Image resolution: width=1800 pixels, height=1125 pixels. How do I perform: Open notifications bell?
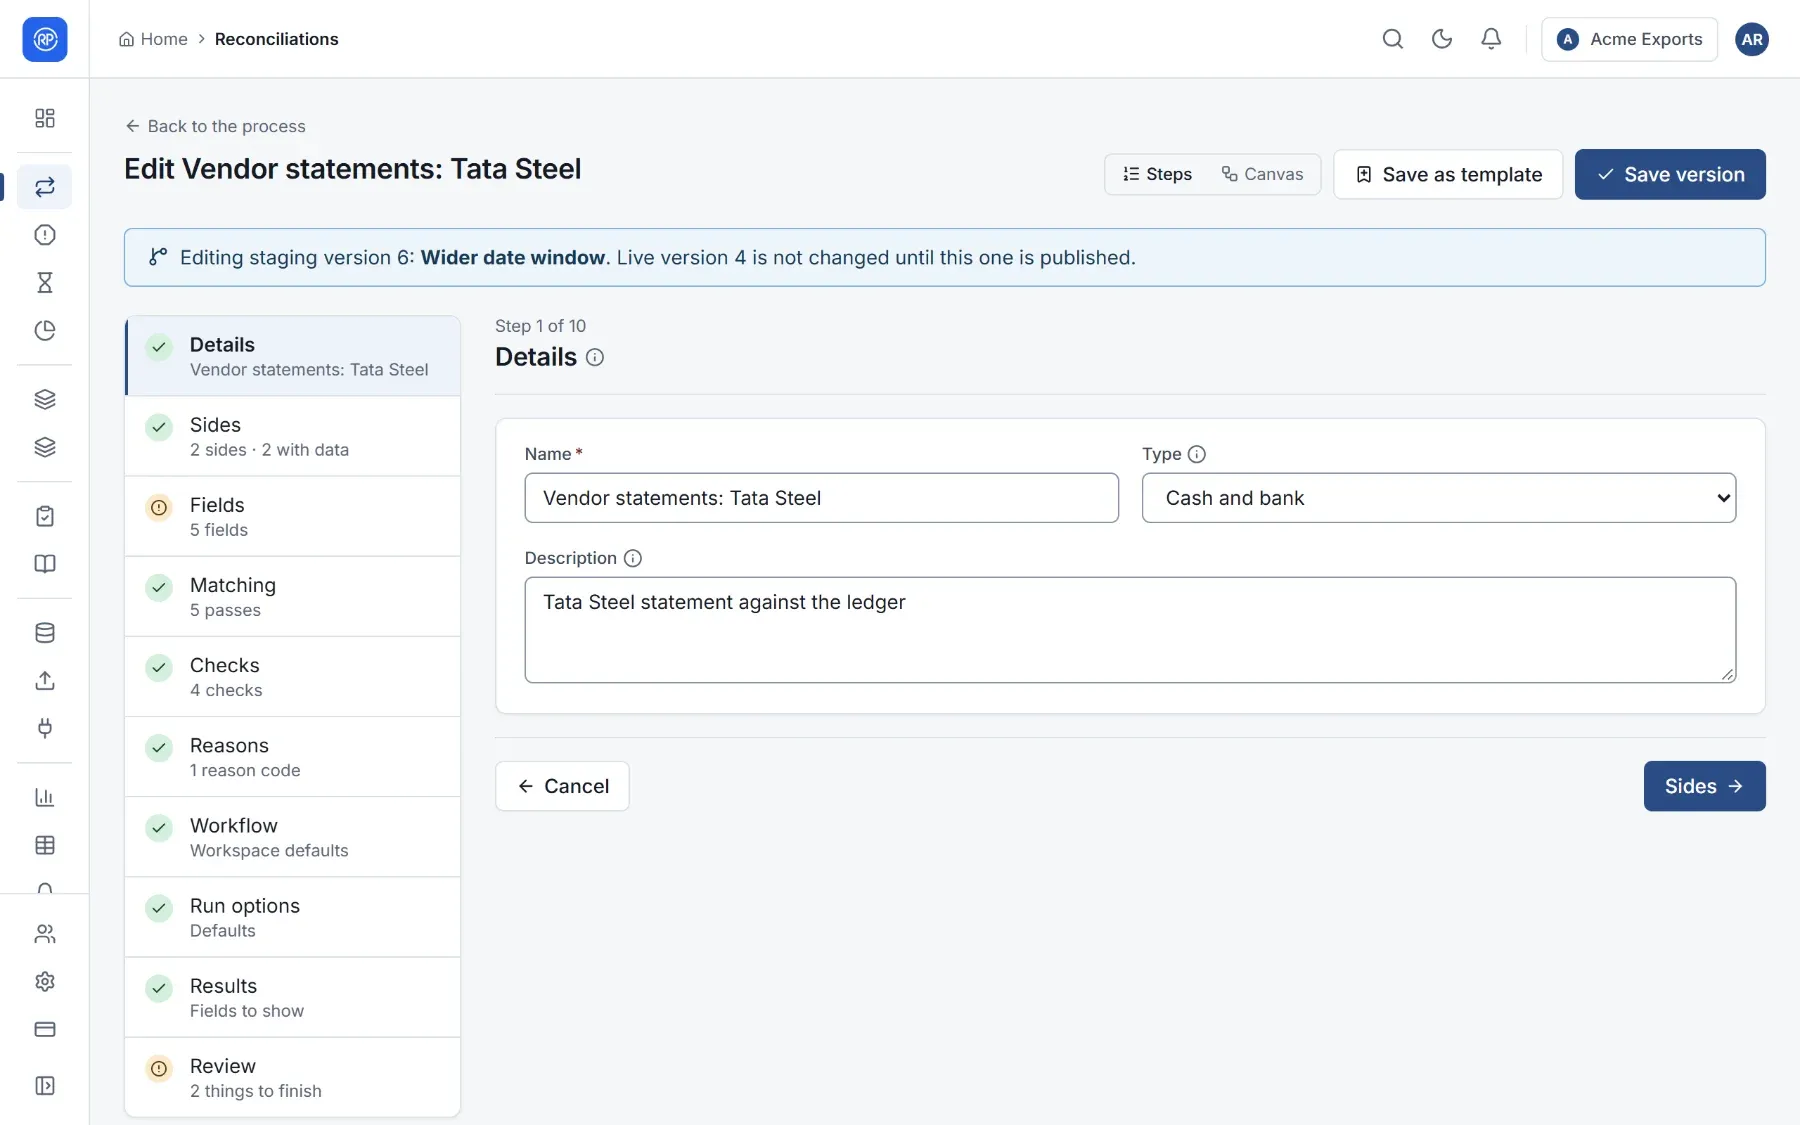[x=1490, y=39]
